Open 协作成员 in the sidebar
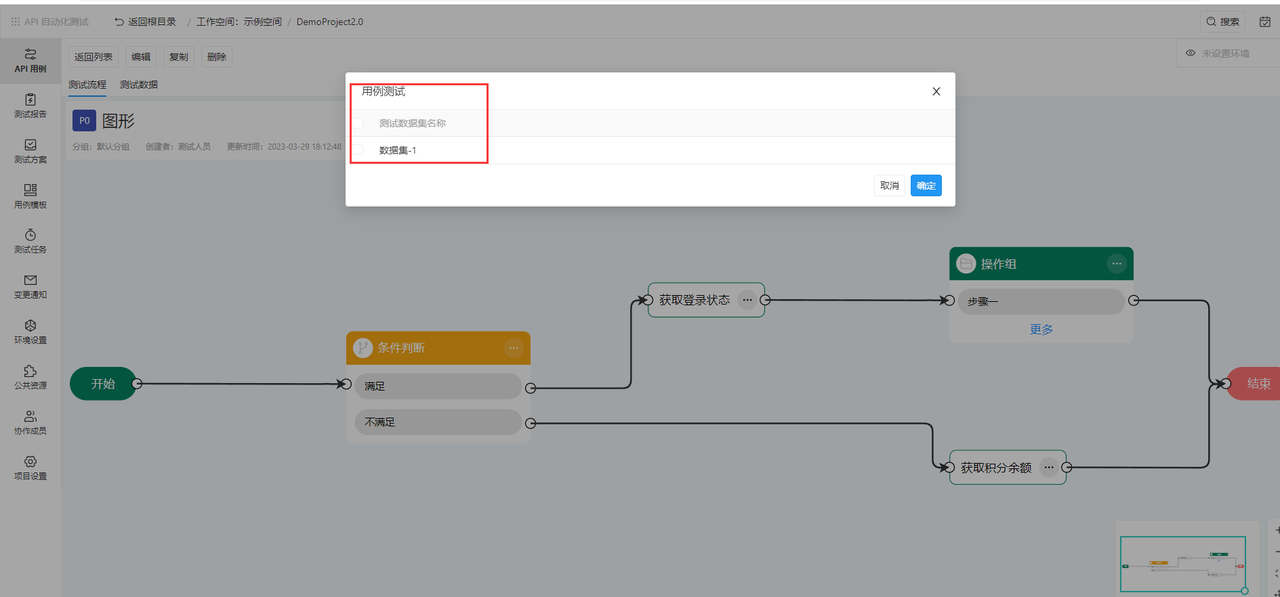Screen dimensions: 1280x597 click(x=30, y=423)
